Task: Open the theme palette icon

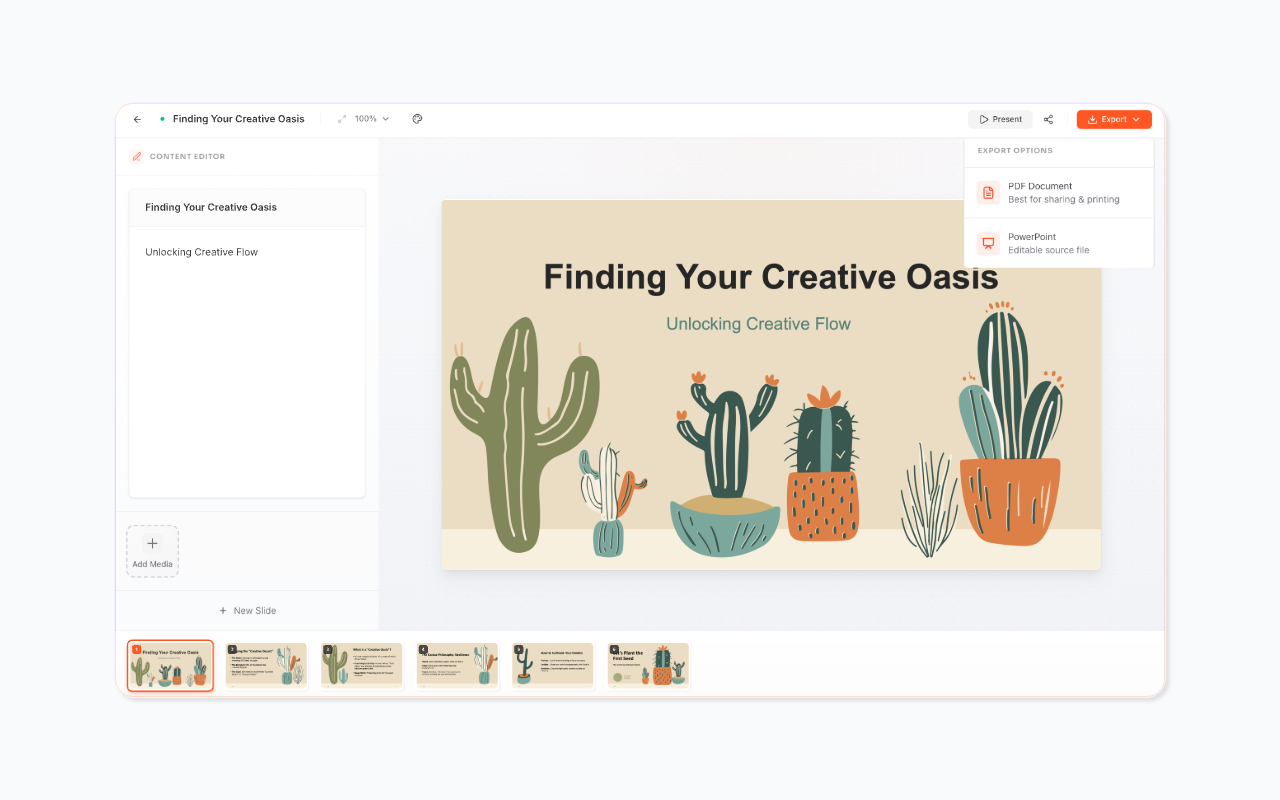Action: pyautogui.click(x=417, y=119)
